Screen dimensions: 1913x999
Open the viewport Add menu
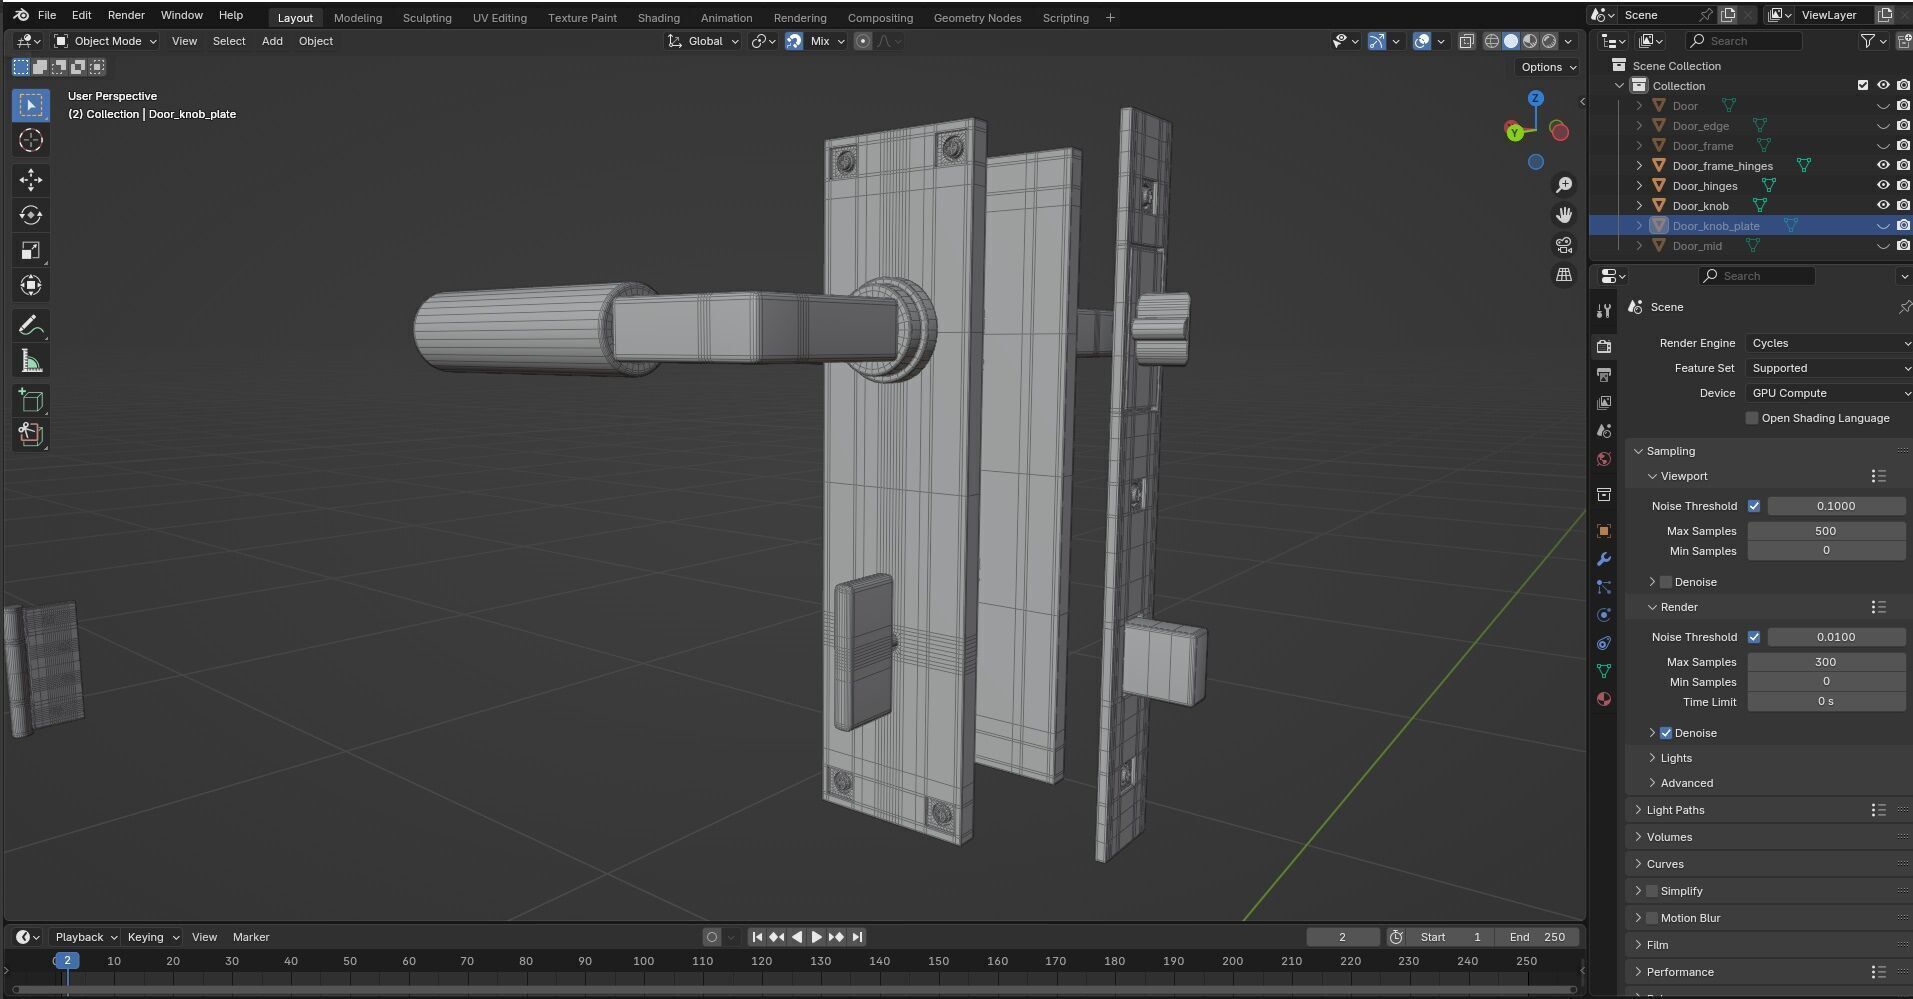coord(272,41)
